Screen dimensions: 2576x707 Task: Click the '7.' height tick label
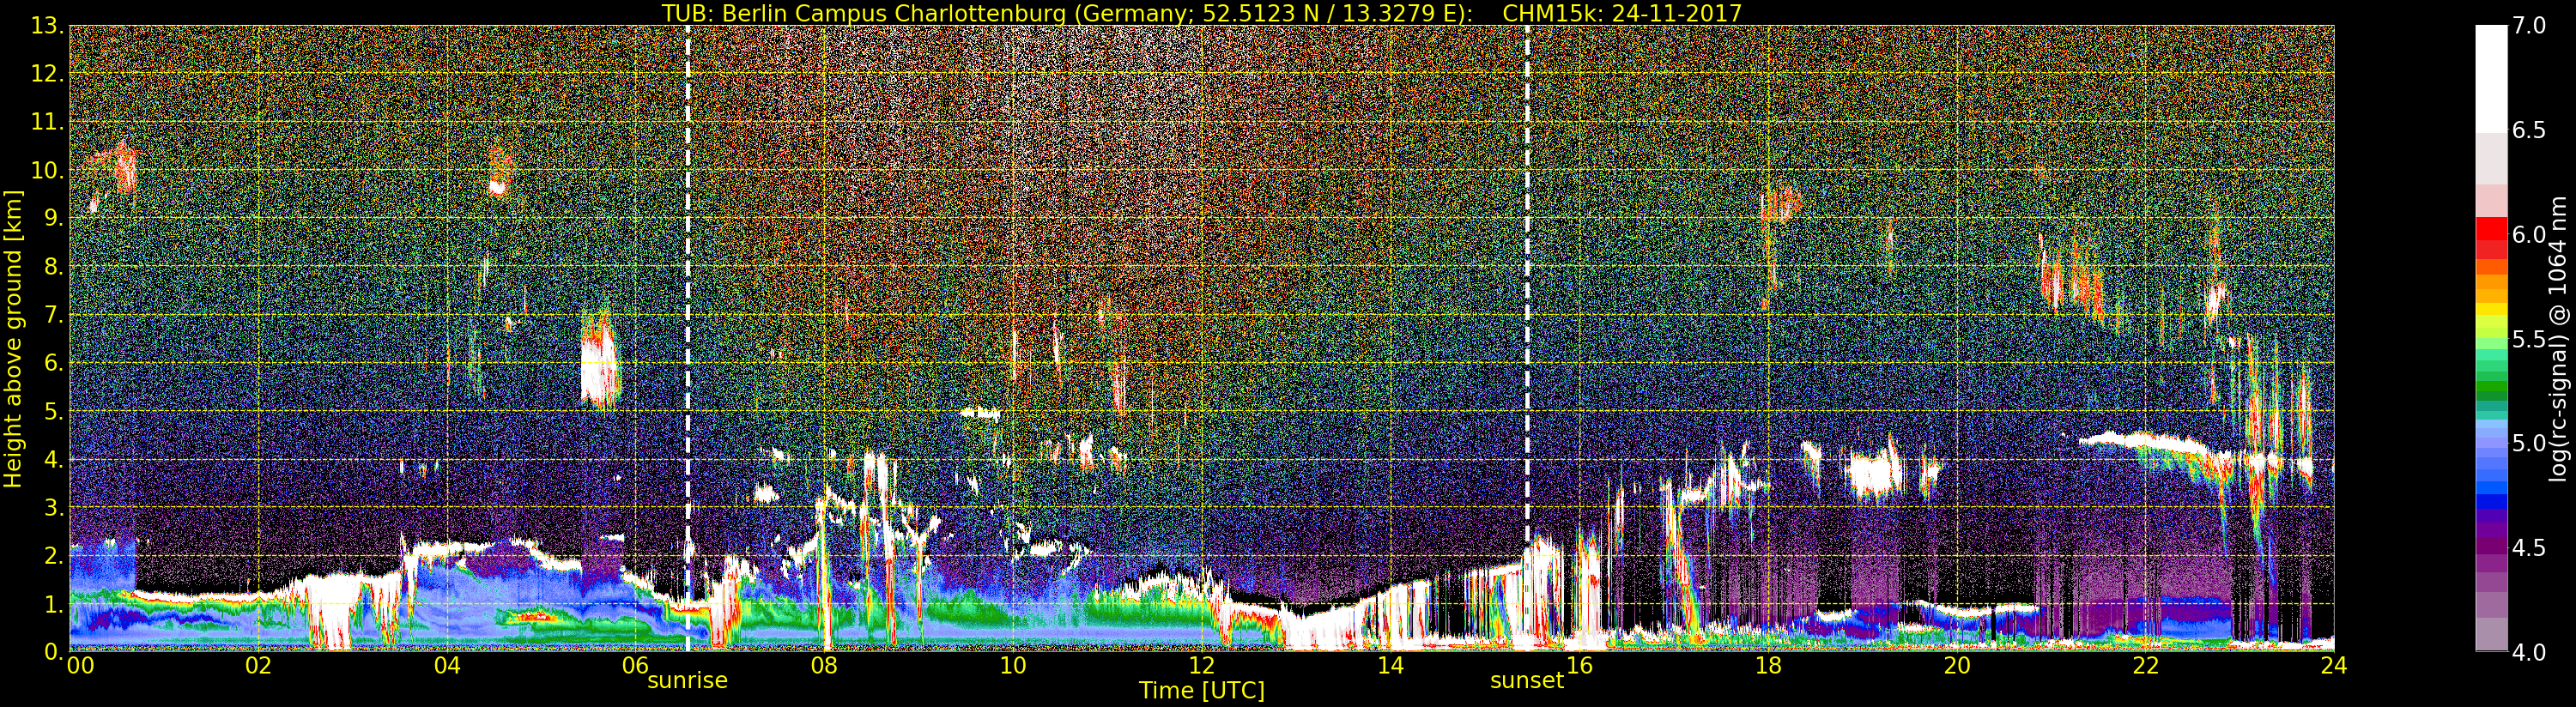pyautogui.click(x=54, y=315)
